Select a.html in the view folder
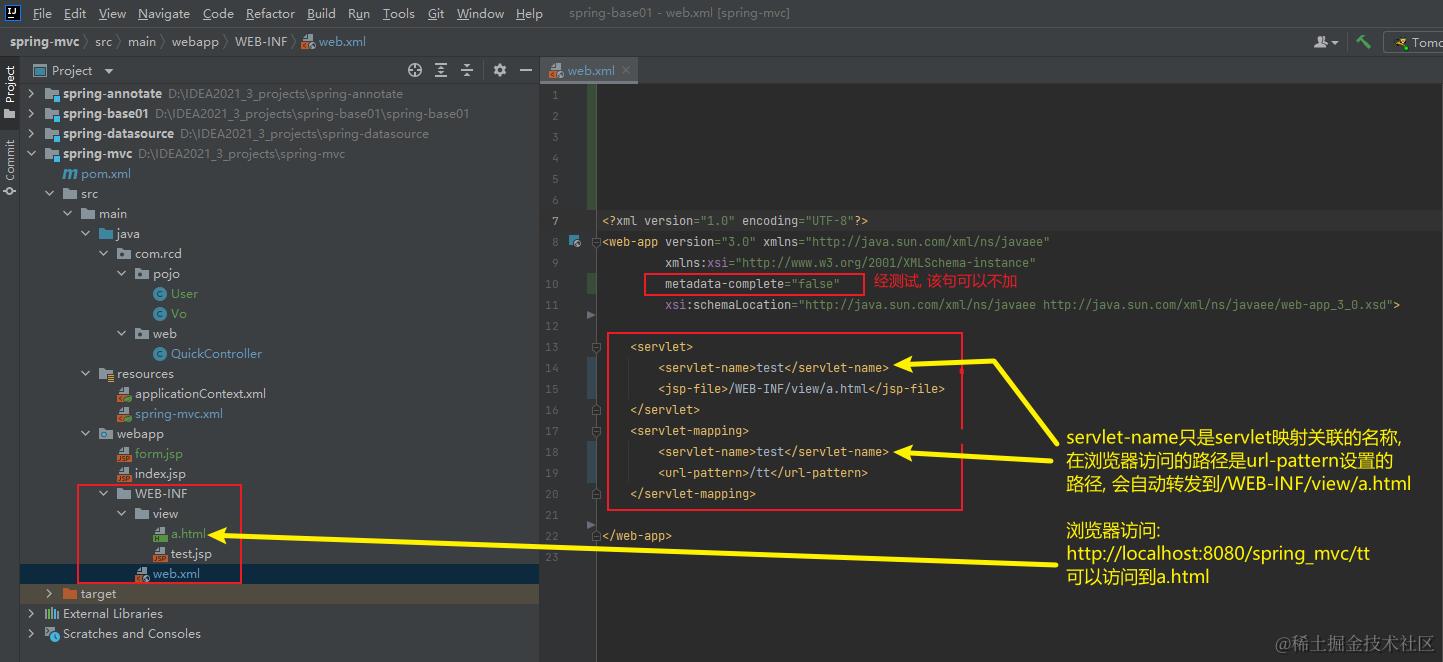Screen dimensions: 1443x662 (x=189, y=534)
